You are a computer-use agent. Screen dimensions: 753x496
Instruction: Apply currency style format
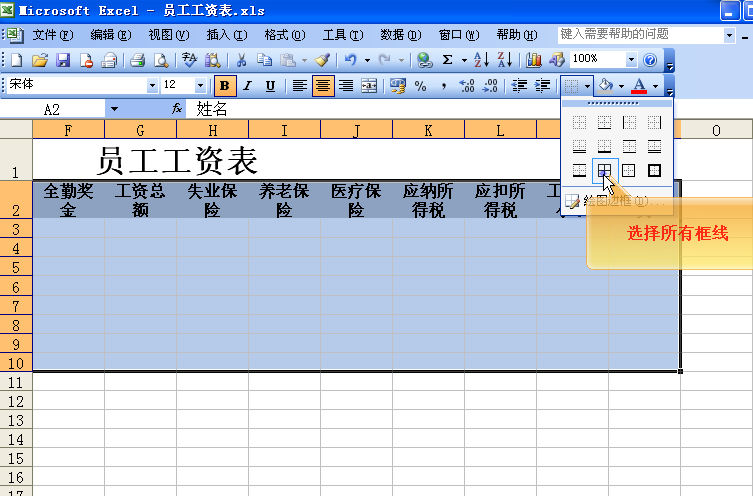click(398, 86)
